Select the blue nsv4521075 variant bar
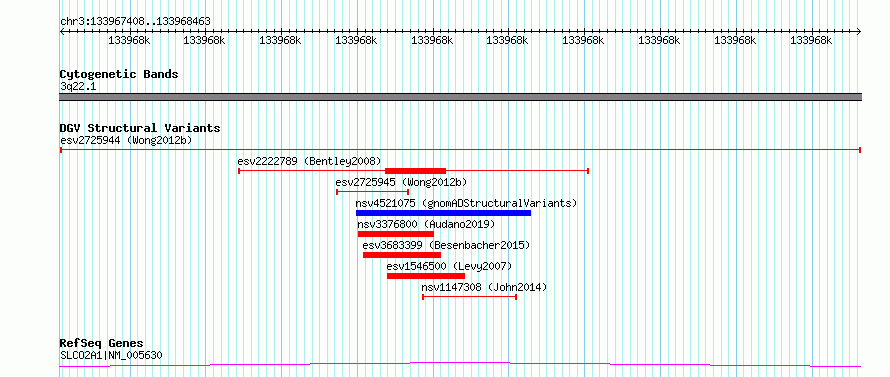The width and height of the screenshot is (890, 377). click(443, 213)
